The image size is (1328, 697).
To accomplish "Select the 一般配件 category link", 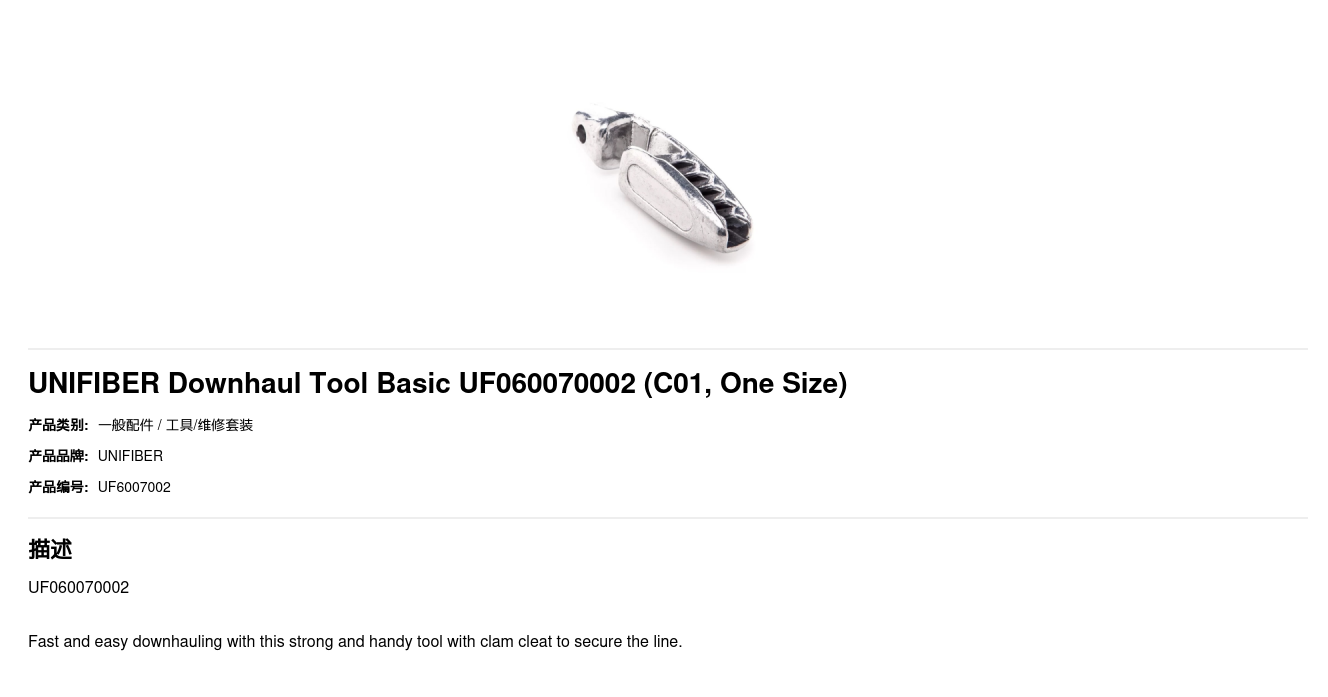I will tap(126, 425).
